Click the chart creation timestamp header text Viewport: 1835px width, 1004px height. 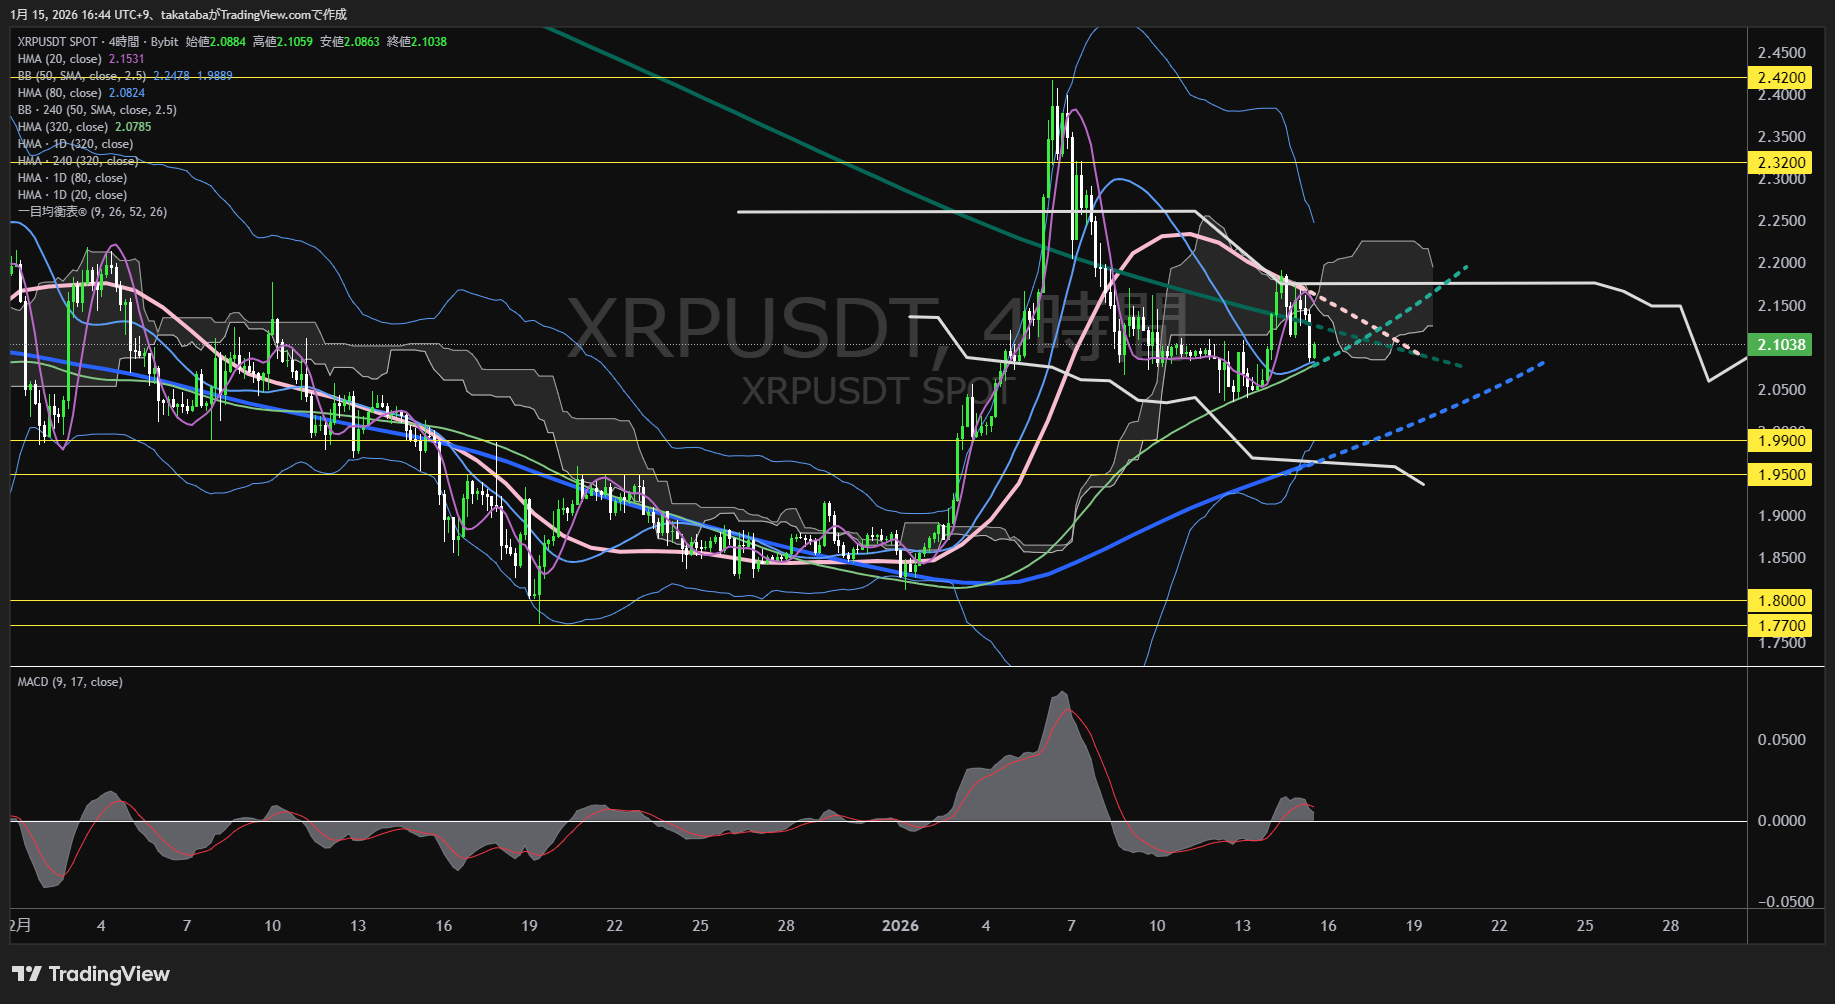click(179, 14)
